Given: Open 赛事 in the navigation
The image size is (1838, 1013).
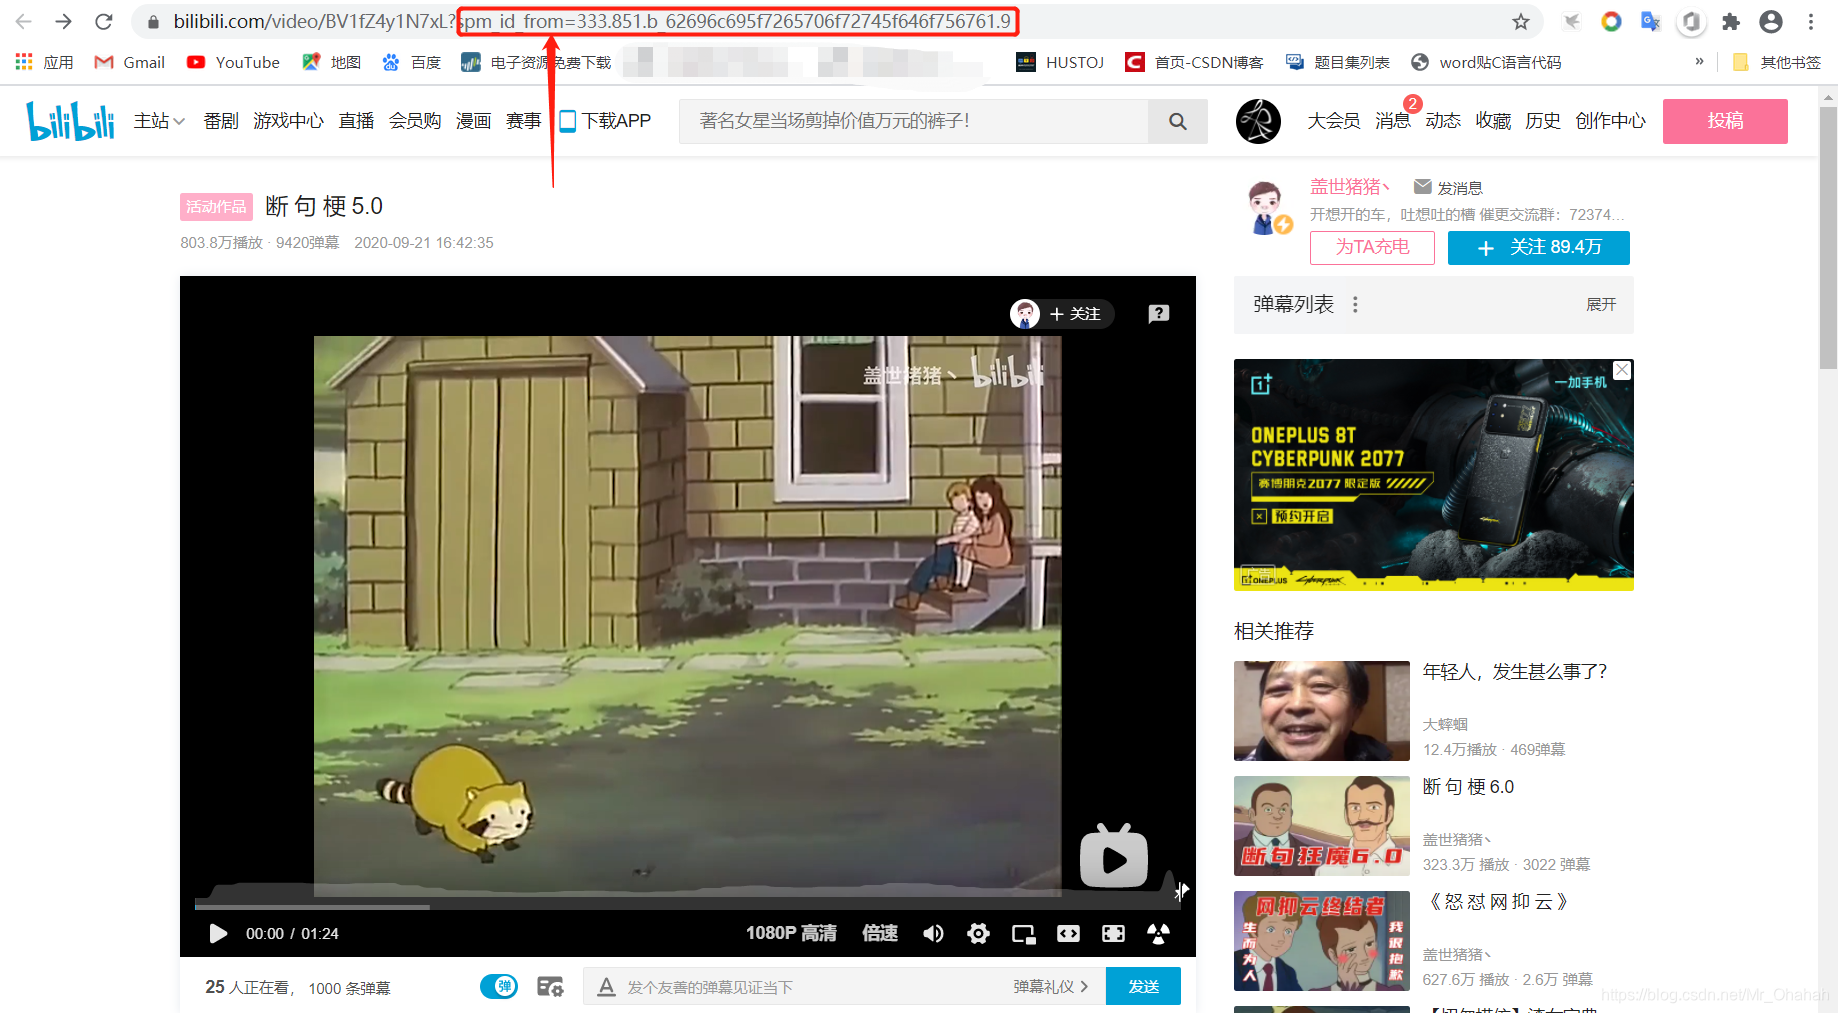Looking at the screenshot, I should coord(523,121).
